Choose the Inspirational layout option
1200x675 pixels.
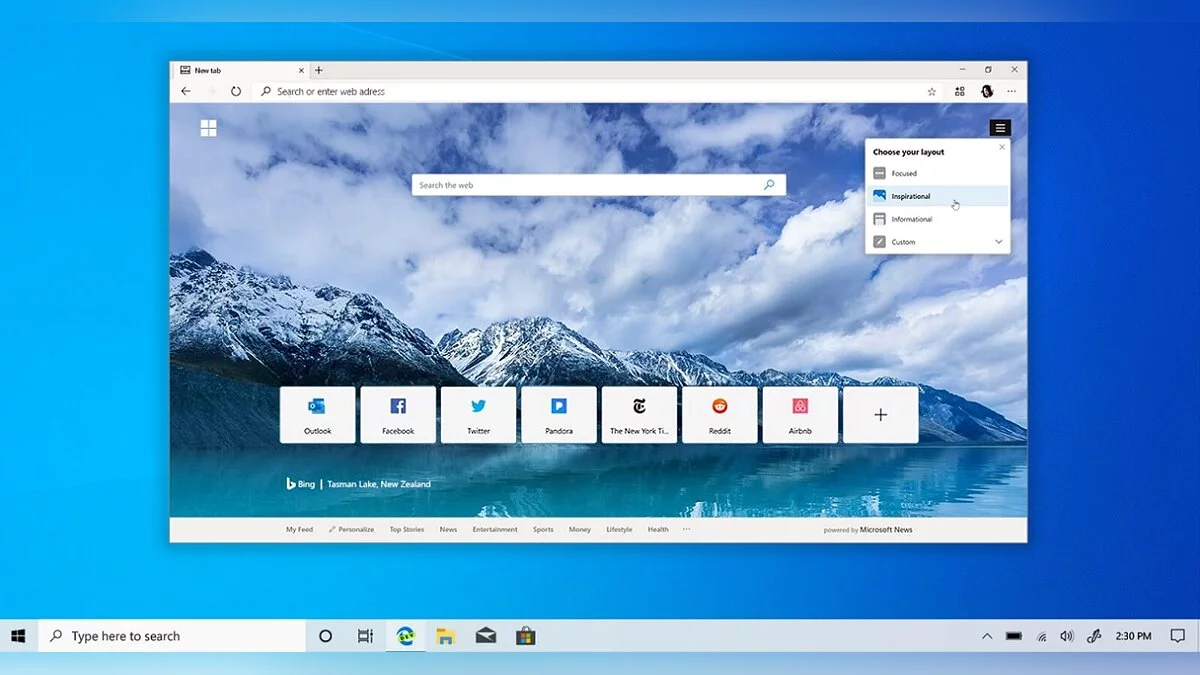910,197
